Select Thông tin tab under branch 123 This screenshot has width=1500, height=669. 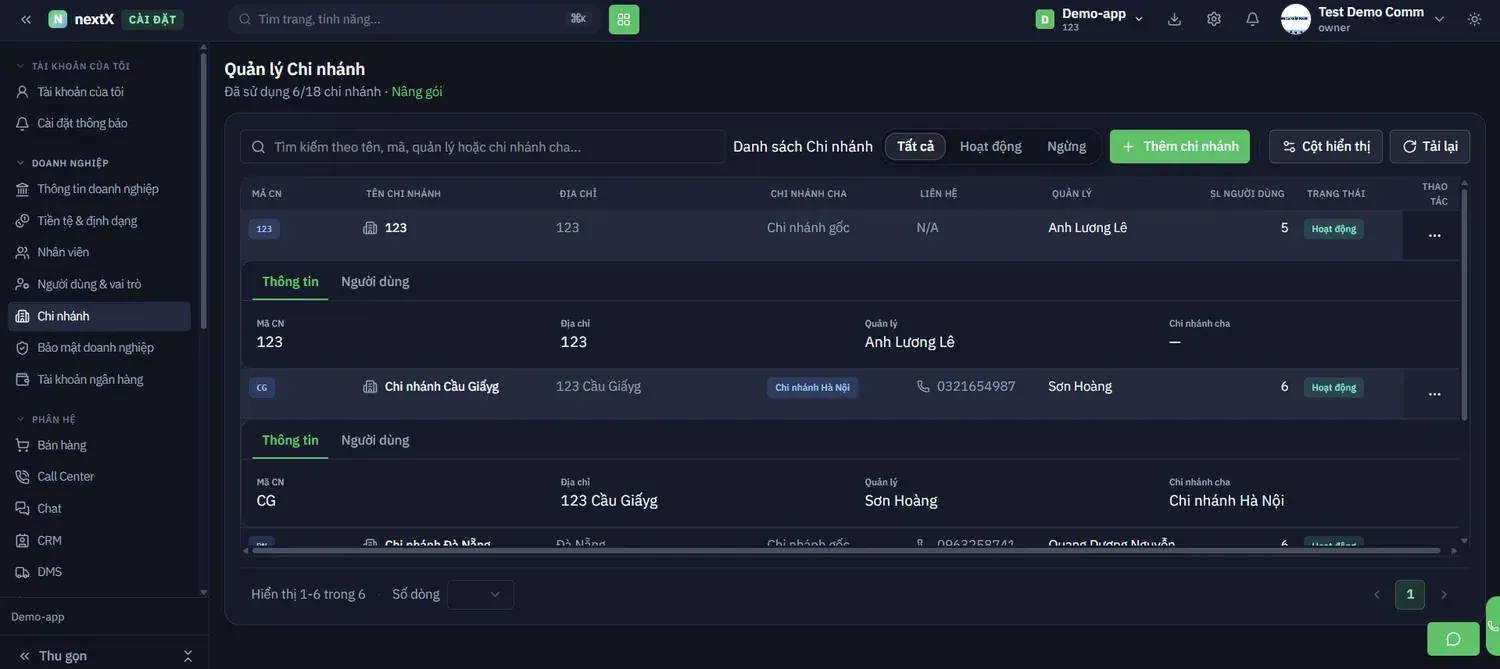pyautogui.click(x=290, y=282)
